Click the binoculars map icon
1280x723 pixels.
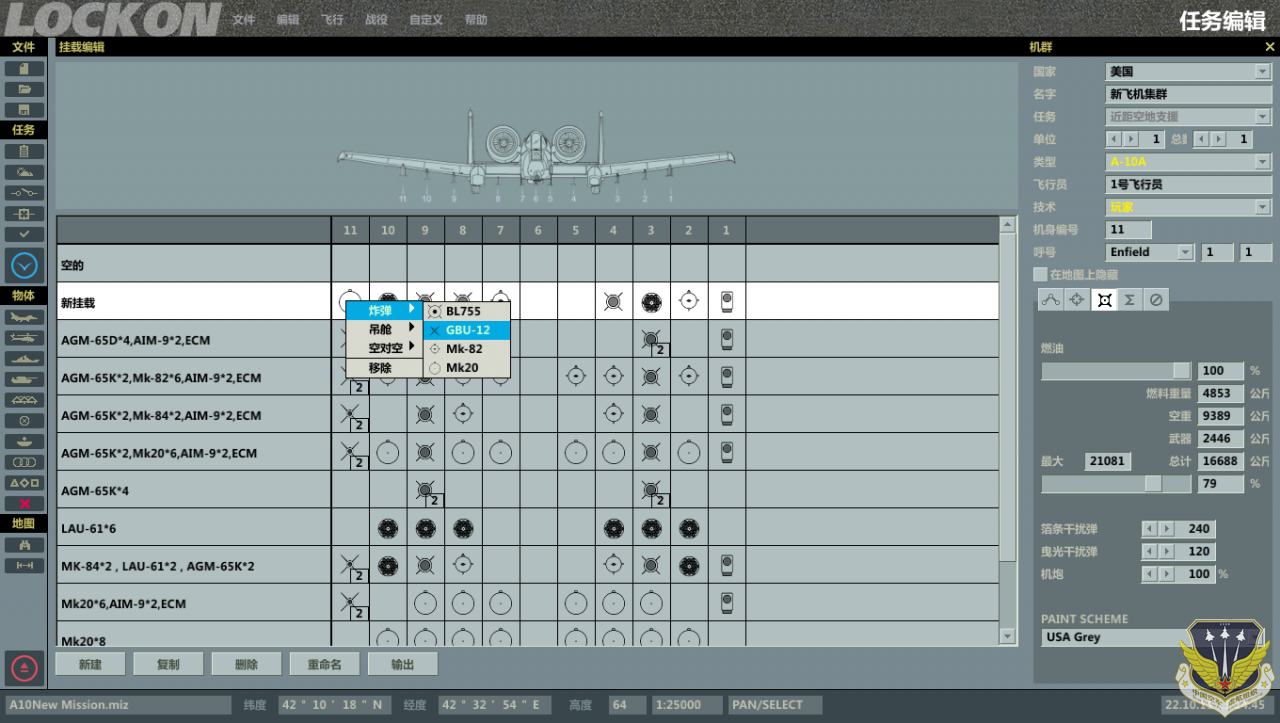coord(24,545)
